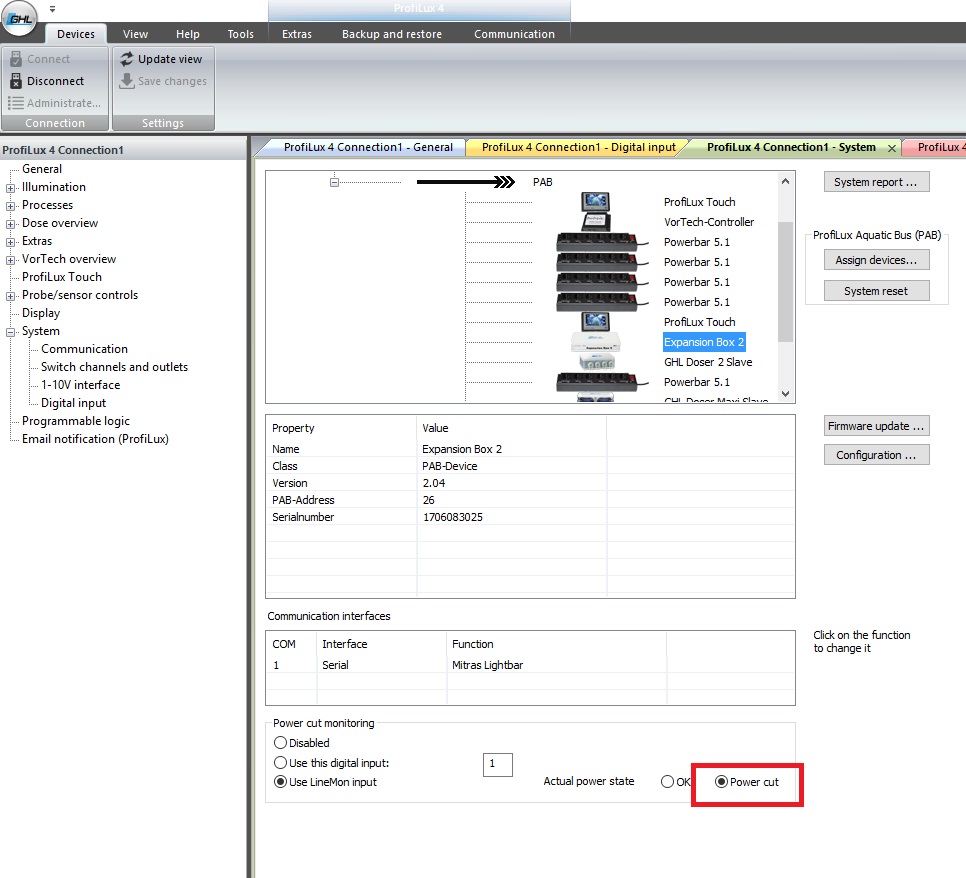966x878 pixels.
Task: Open the Tools ribbon tab
Action: click(x=240, y=34)
